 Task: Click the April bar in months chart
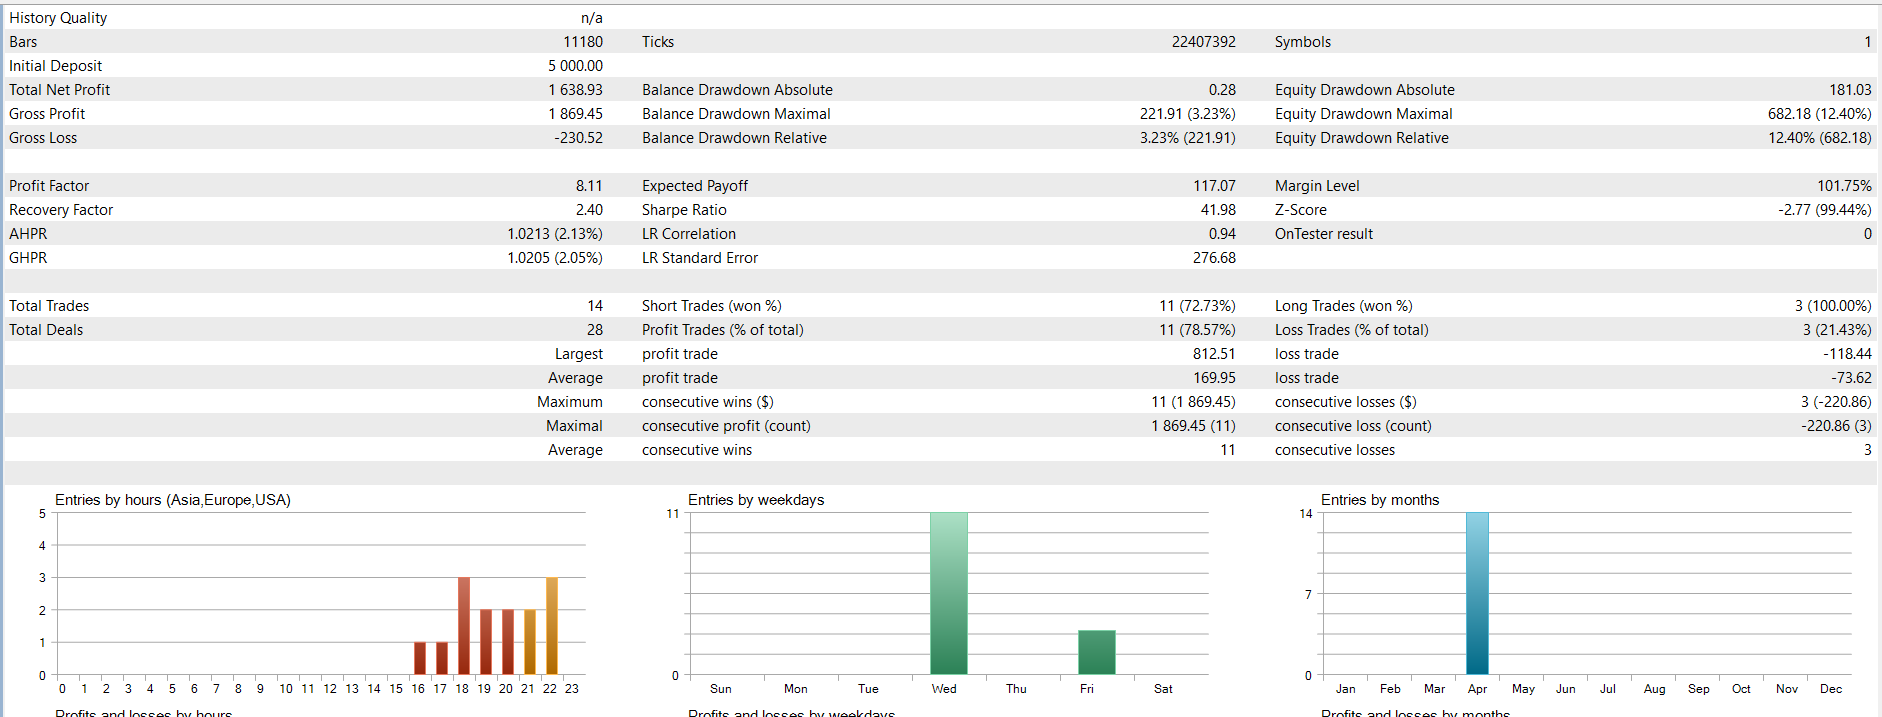(1477, 593)
